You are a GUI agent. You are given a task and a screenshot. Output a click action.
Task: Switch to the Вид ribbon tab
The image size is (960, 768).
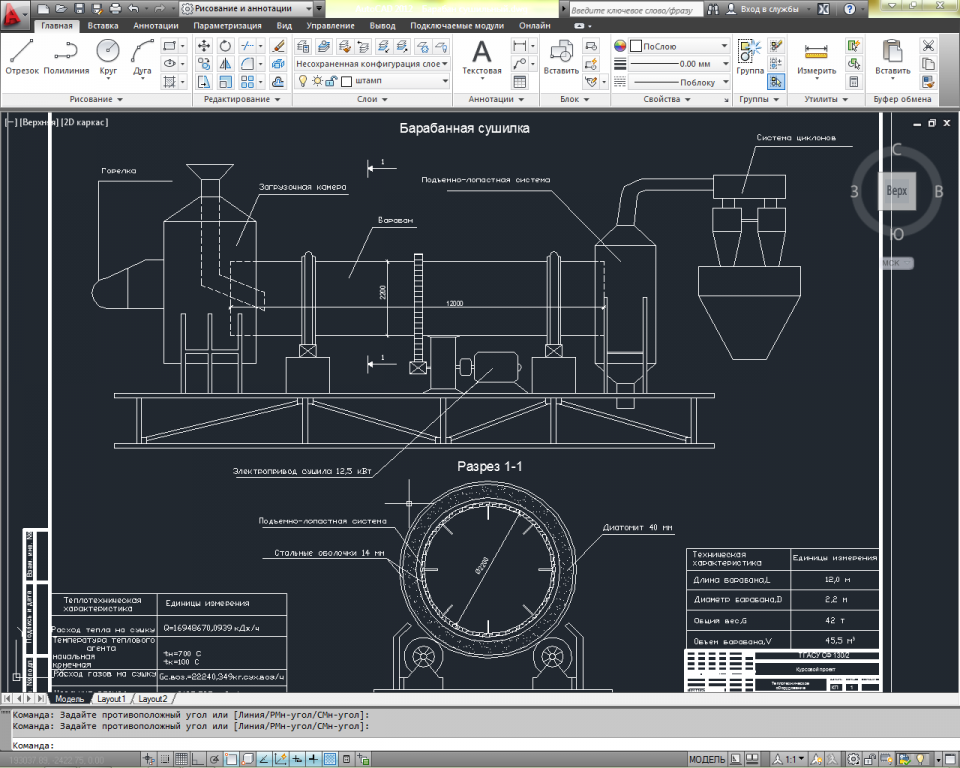[x=284, y=26]
